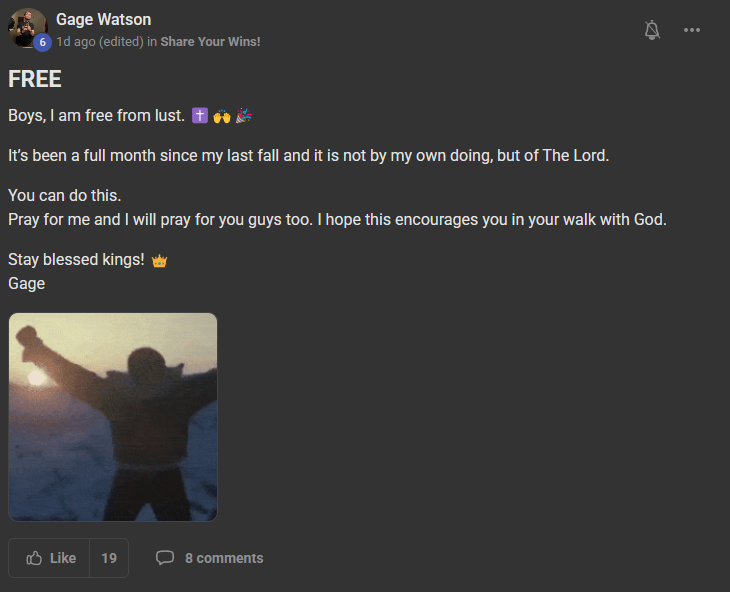Open the three-dot post options menu

[x=691, y=30]
